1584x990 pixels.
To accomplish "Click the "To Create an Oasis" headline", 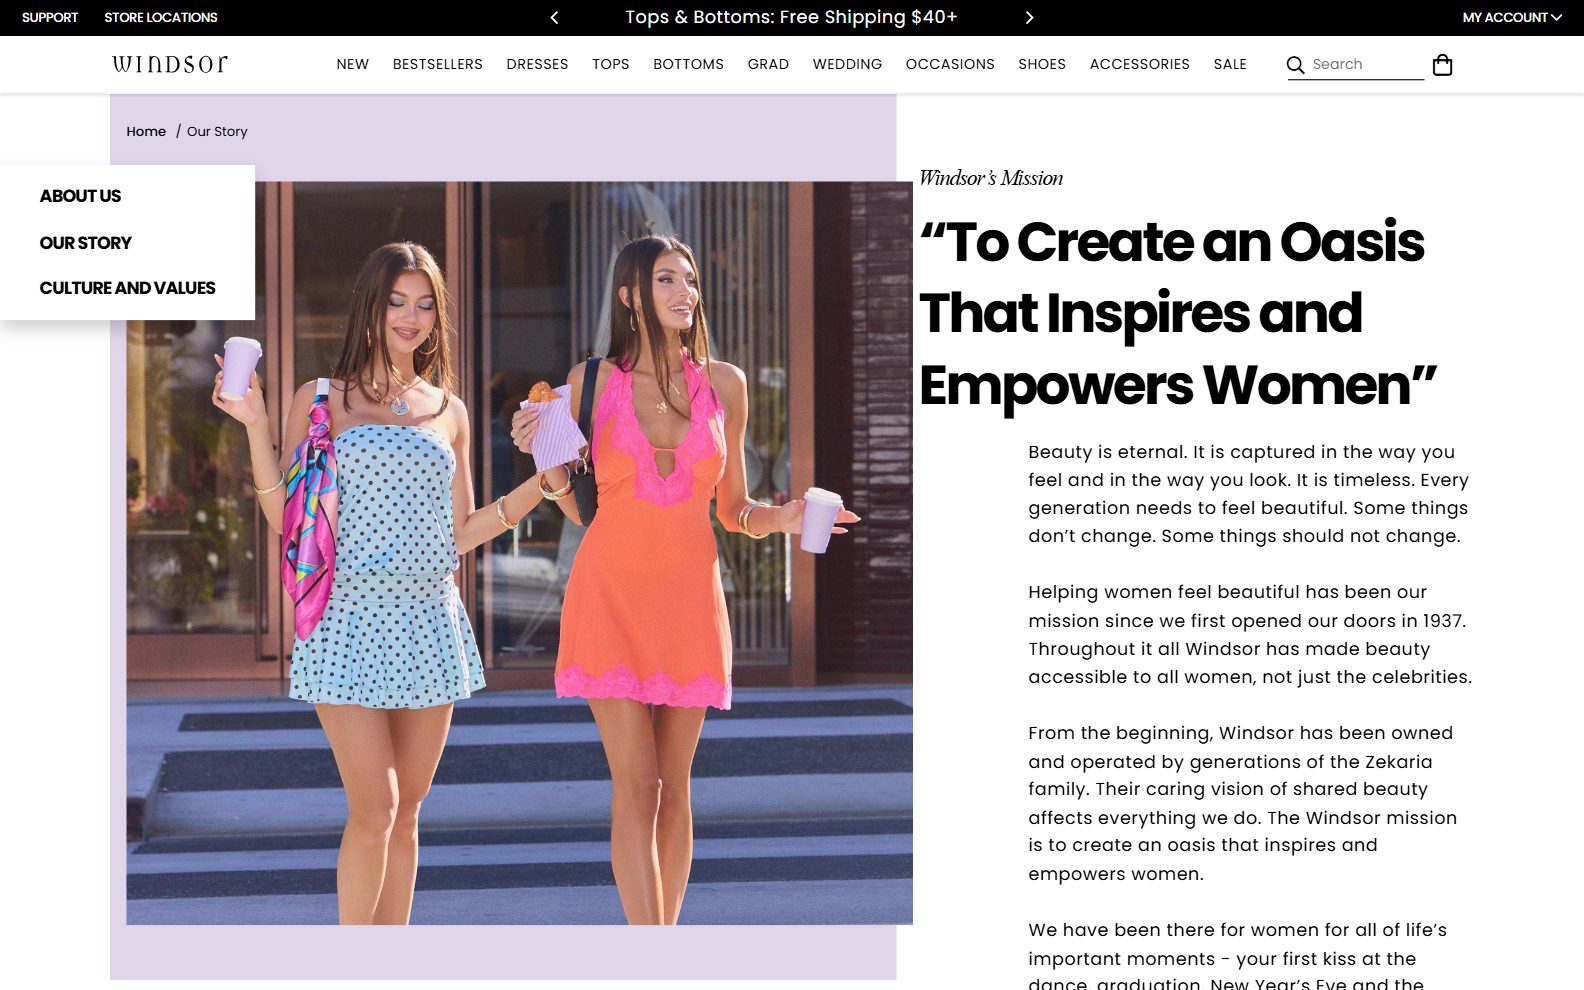I will [1178, 313].
